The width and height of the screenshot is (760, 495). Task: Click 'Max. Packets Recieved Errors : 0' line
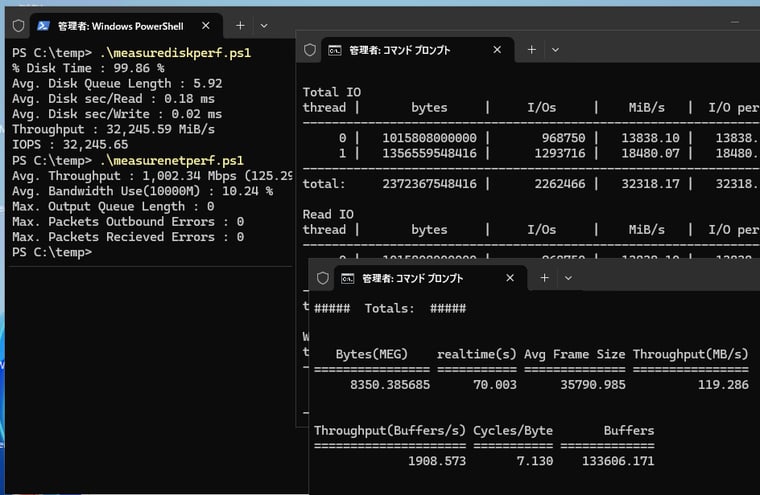[x=128, y=237]
